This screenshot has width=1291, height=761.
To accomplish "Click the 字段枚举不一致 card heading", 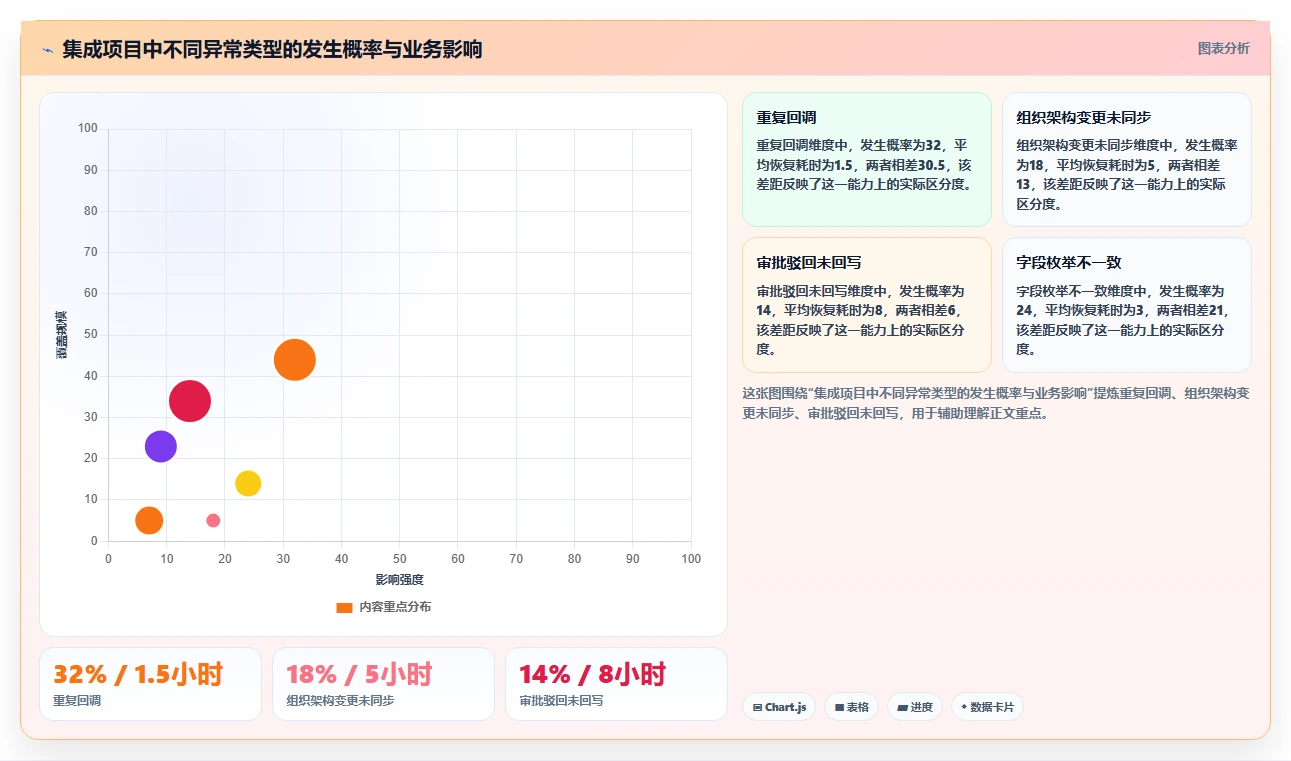I will coord(1069,262).
